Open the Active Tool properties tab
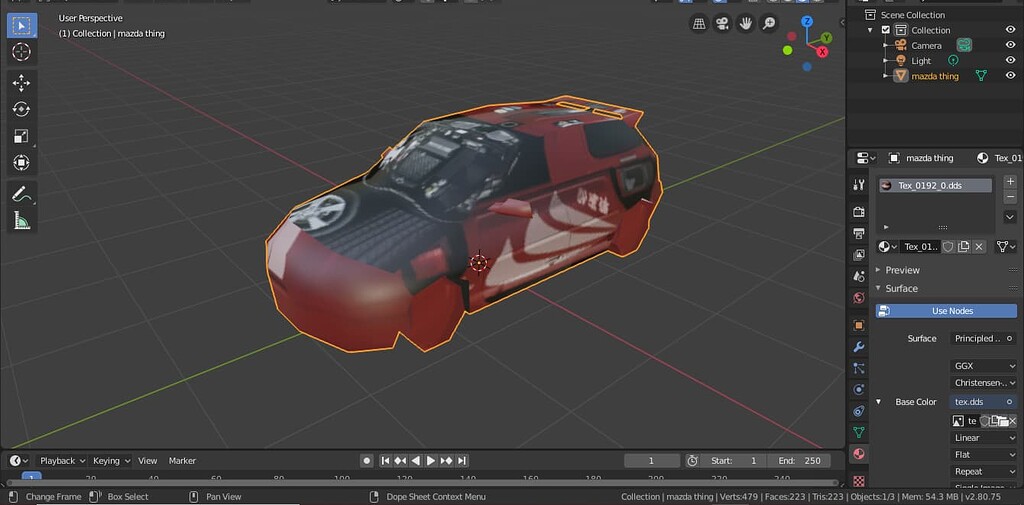This screenshot has height=505, width=1024. point(859,185)
